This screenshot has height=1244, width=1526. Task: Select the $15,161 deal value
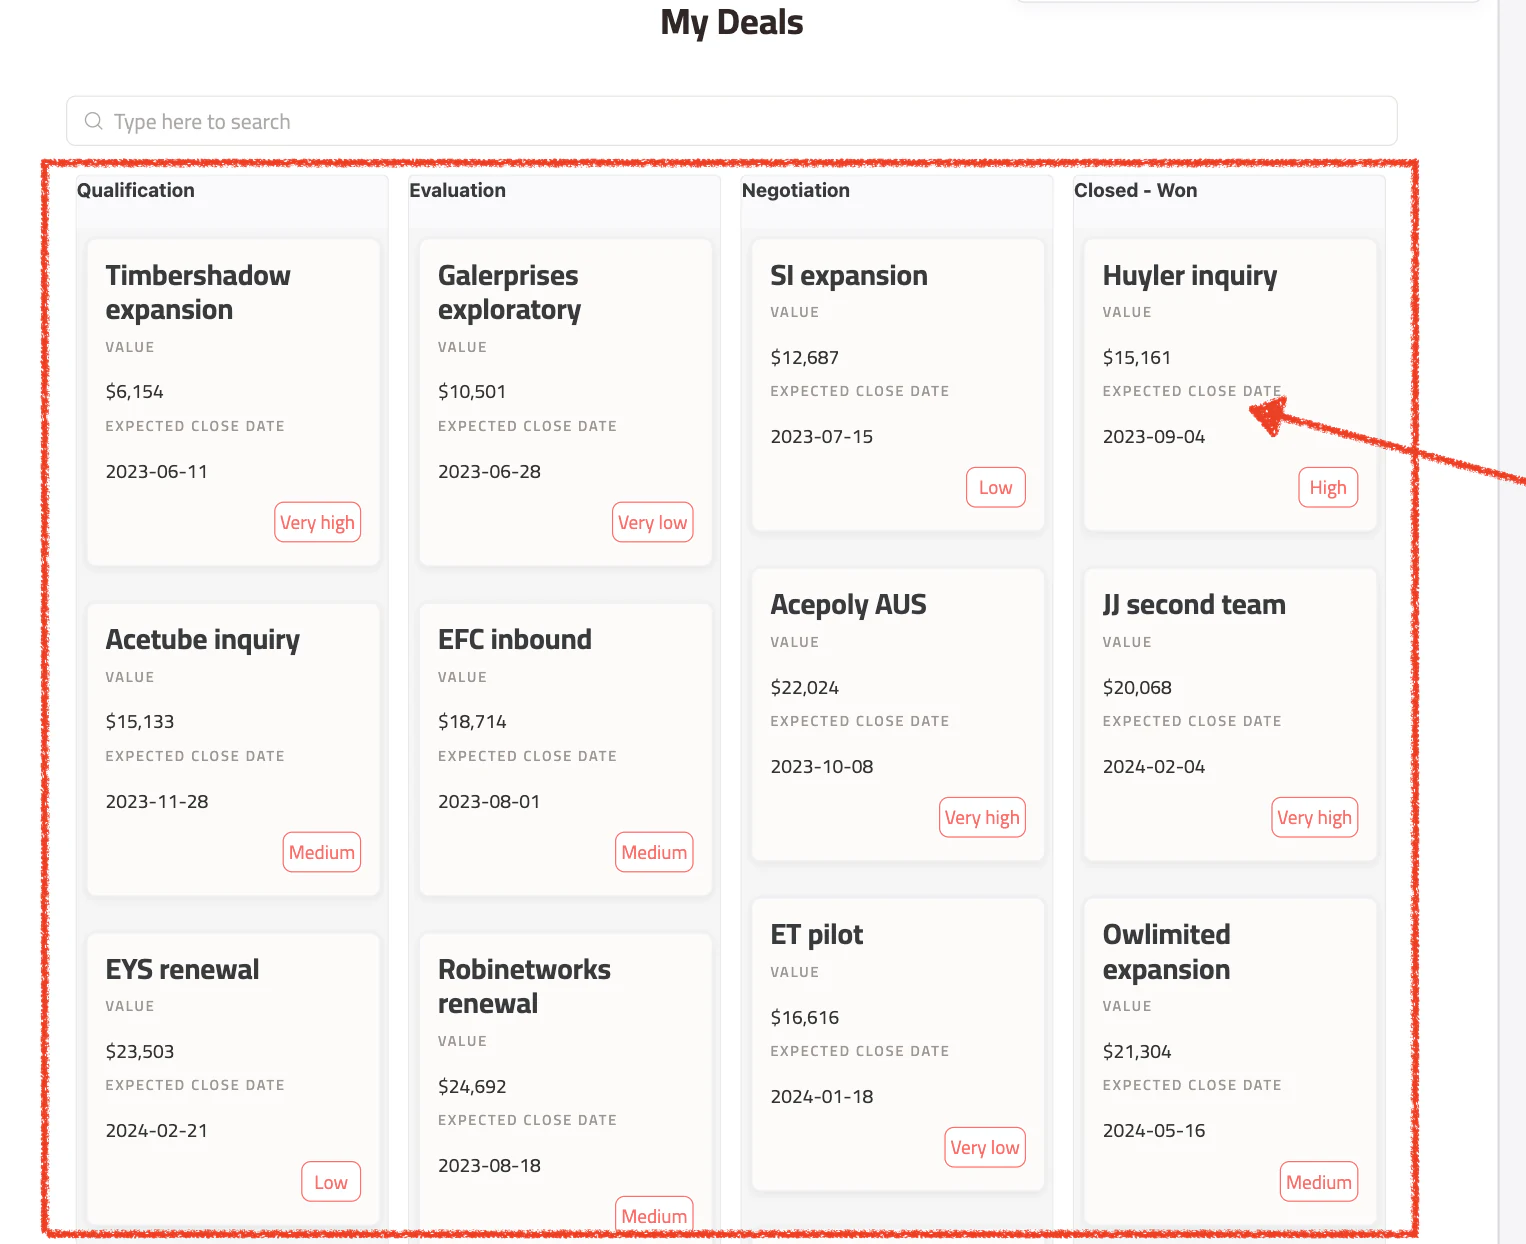[1137, 357]
